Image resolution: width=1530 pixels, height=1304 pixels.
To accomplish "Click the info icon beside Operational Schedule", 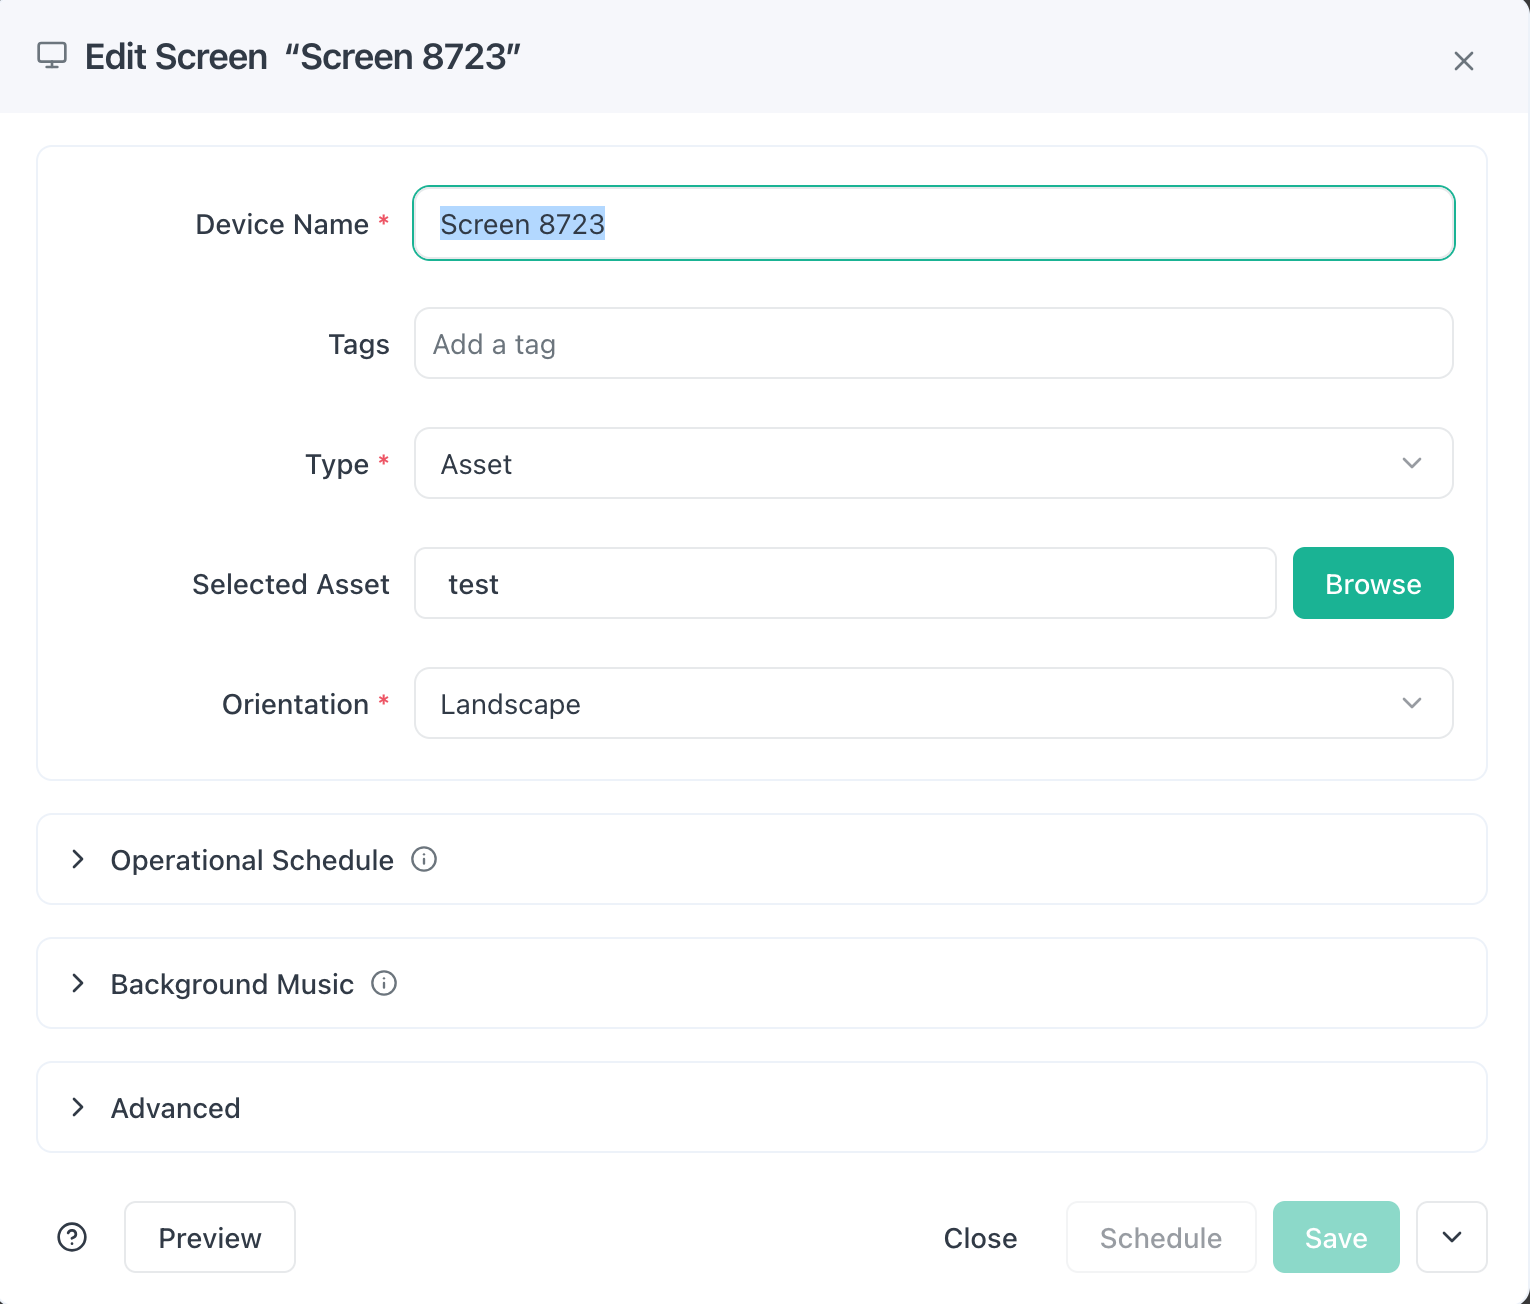I will [x=424, y=859].
